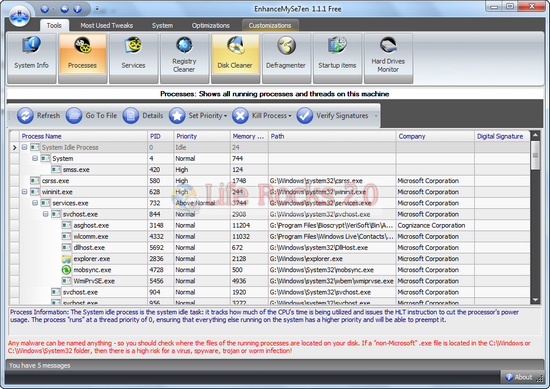
Task: Select the row indicator for System Idle Process
Action: tap(14, 147)
